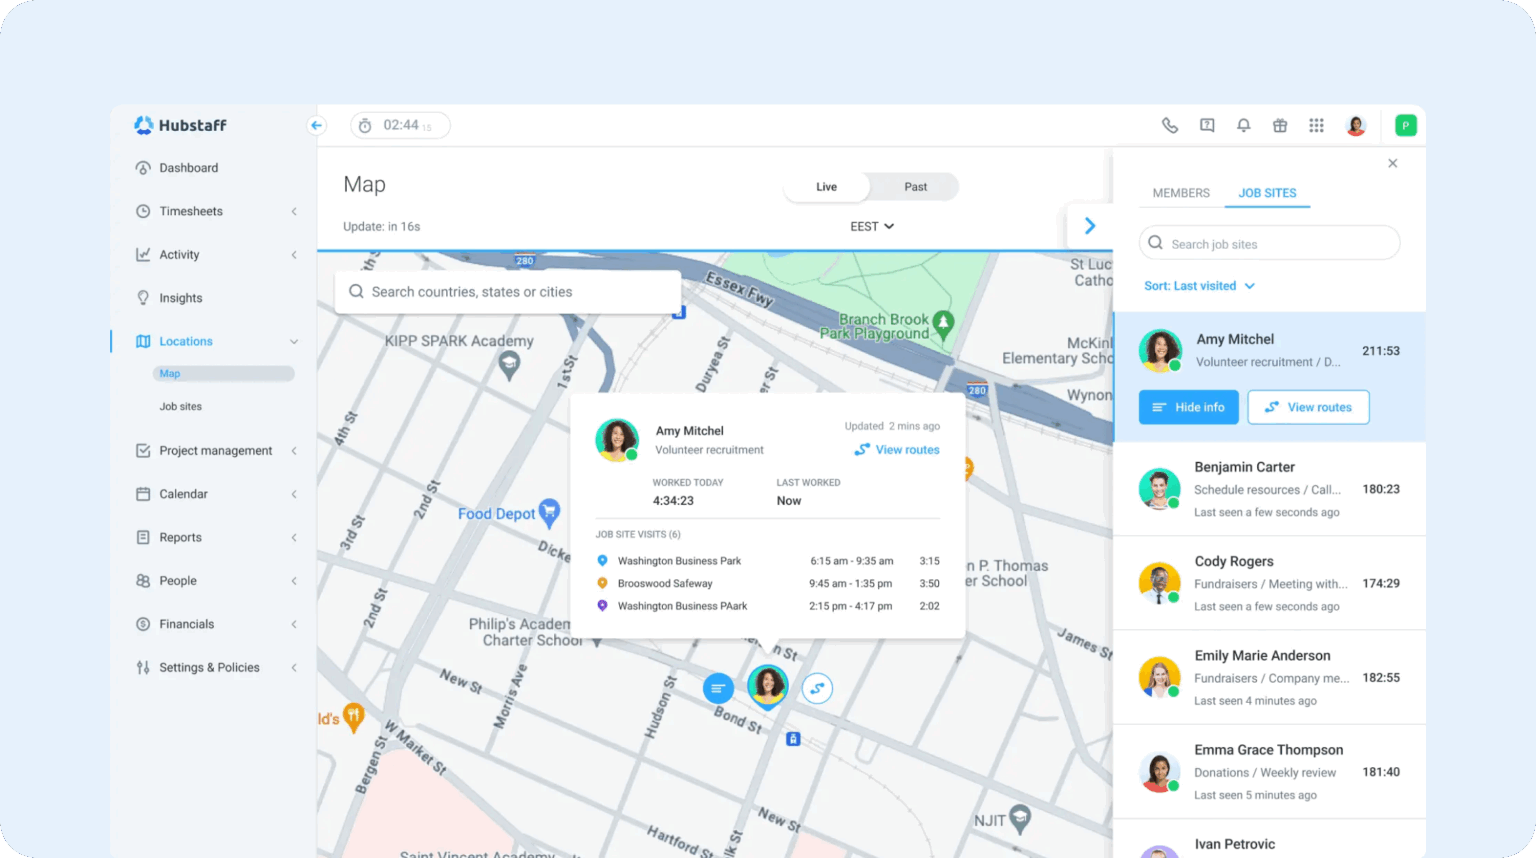Open the apps grid icon
Image resolution: width=1536 pixels, height=858 pixels.
pyautogui.click(x=1316, y=125)
